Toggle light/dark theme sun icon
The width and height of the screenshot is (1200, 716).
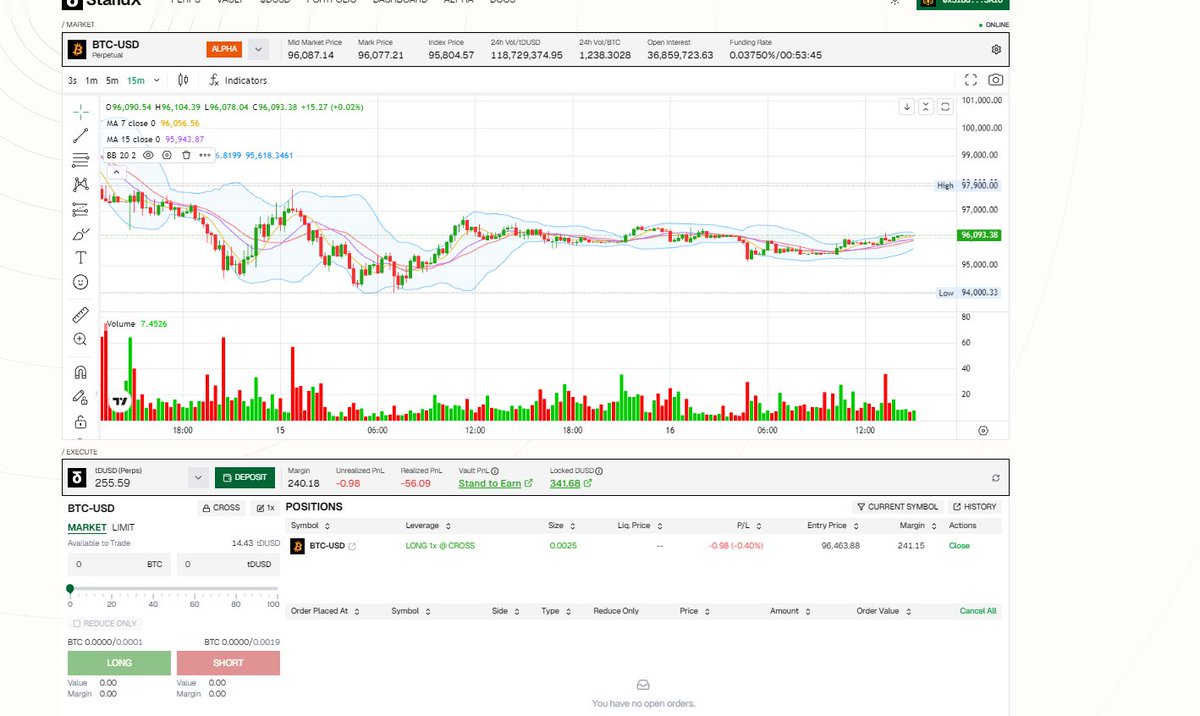(895, 2)
